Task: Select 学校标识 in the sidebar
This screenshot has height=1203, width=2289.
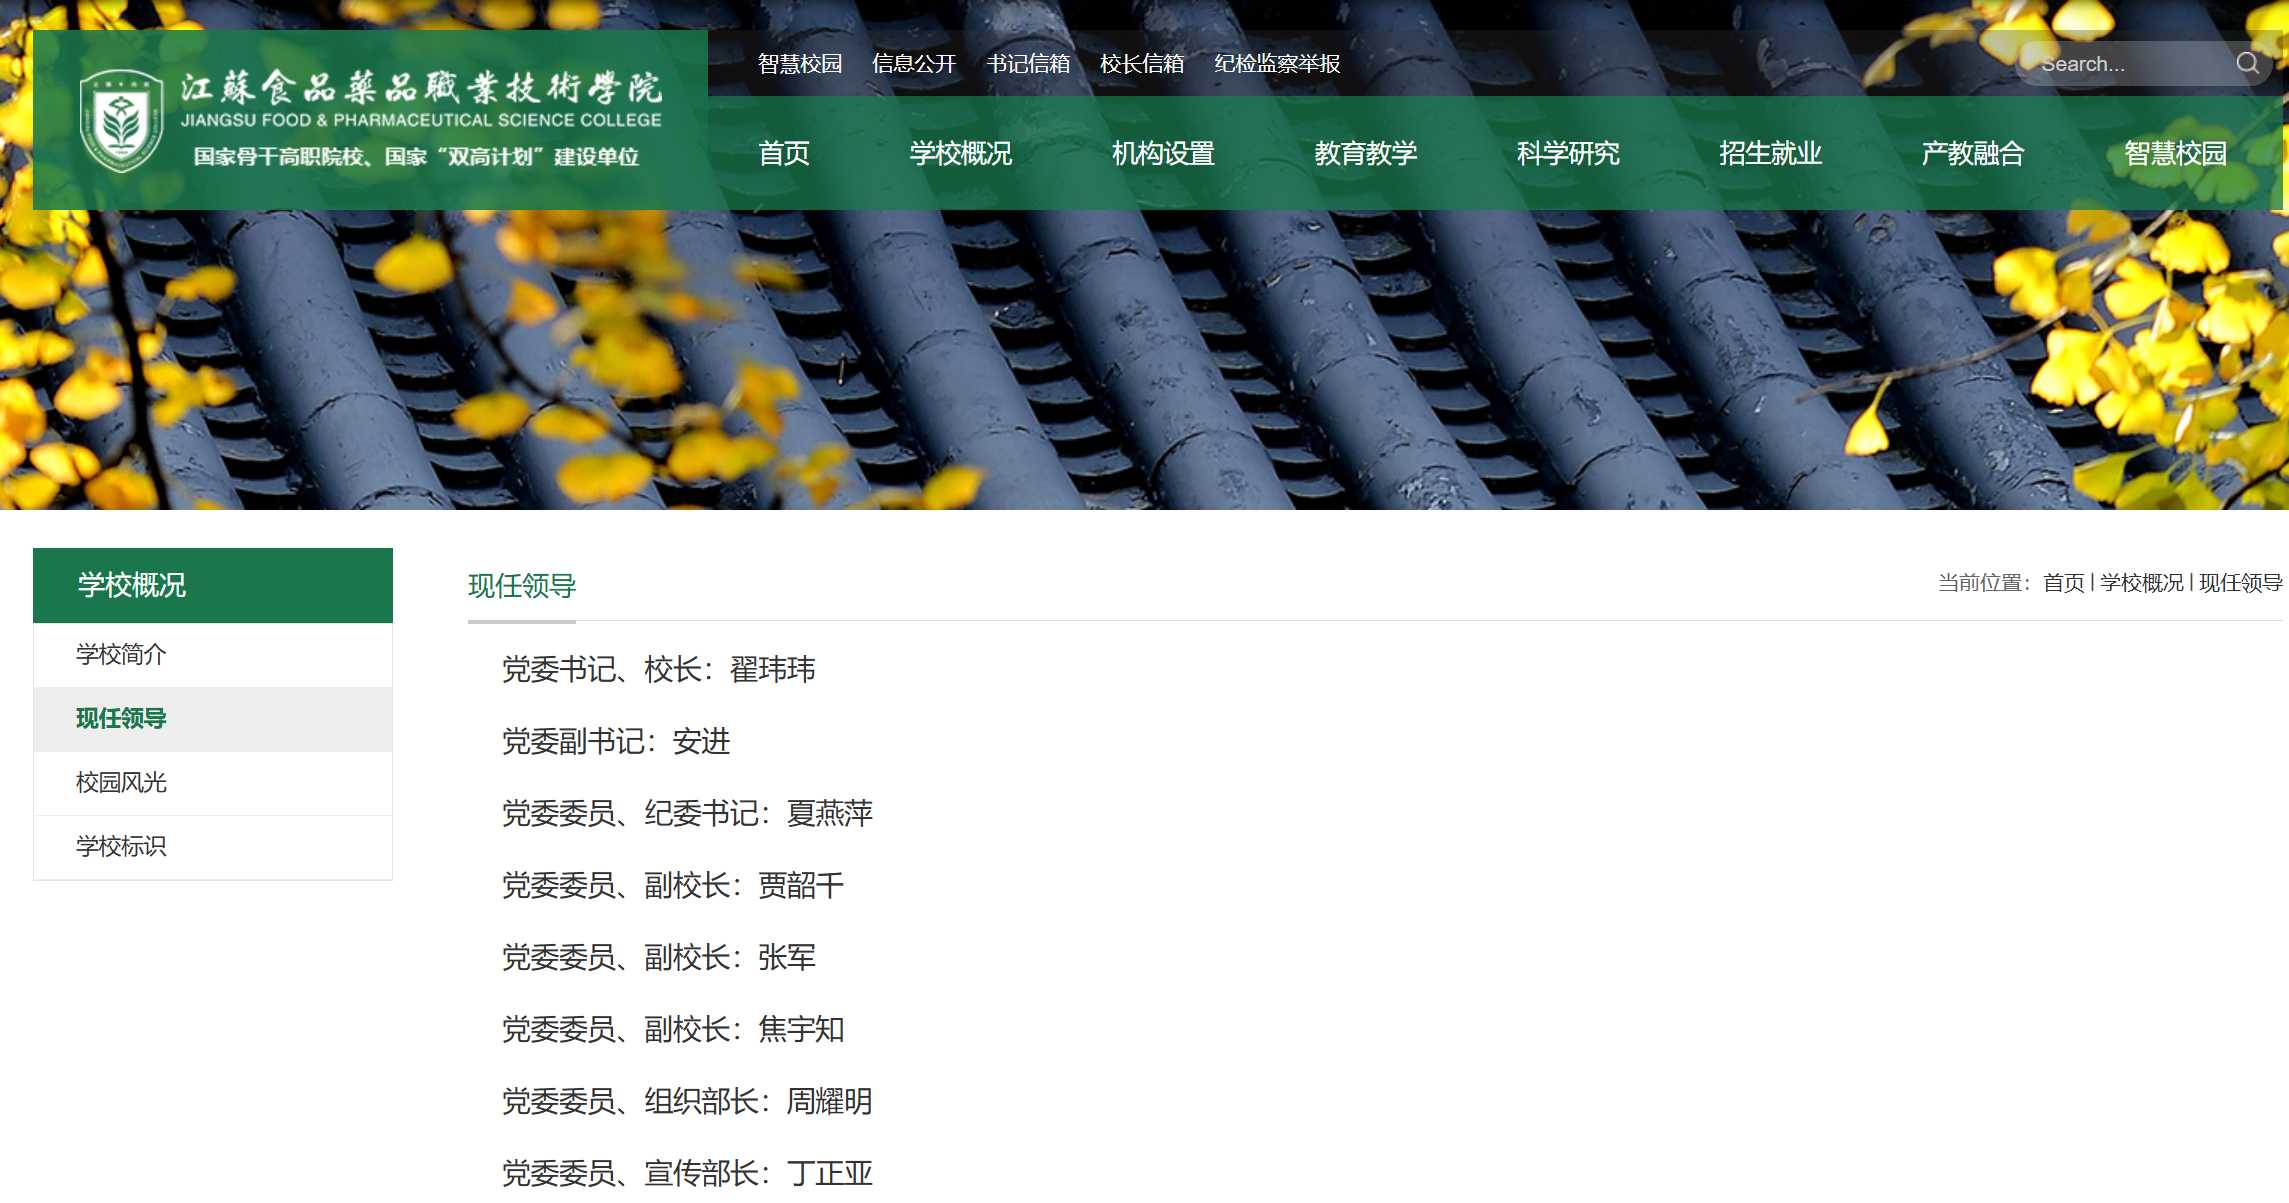Action: pyautogui.click(x=121, y=847)
